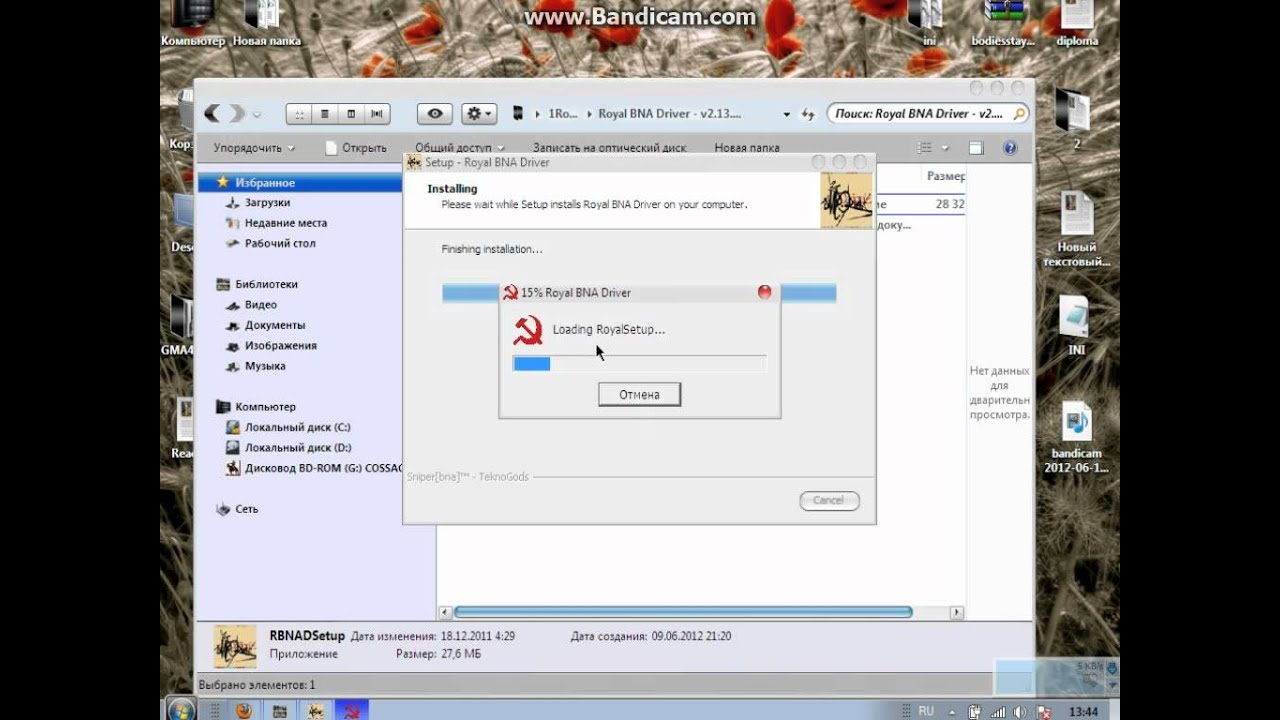
Task: Click Отмена in Loading RoyalSetup dialog
Action: 639,394
